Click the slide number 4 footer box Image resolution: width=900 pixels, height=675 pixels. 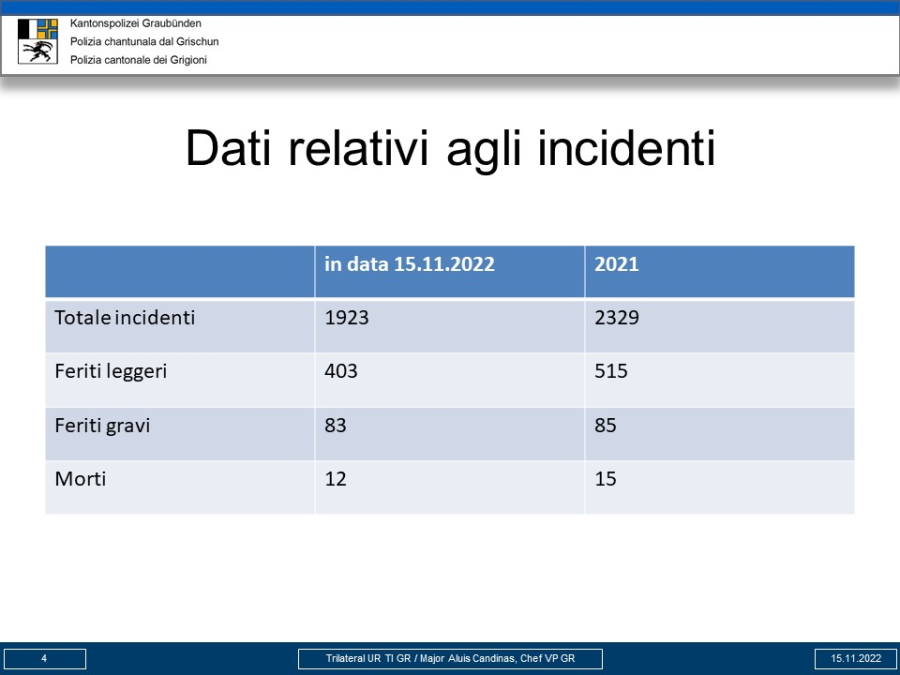(x=44, y=658)
